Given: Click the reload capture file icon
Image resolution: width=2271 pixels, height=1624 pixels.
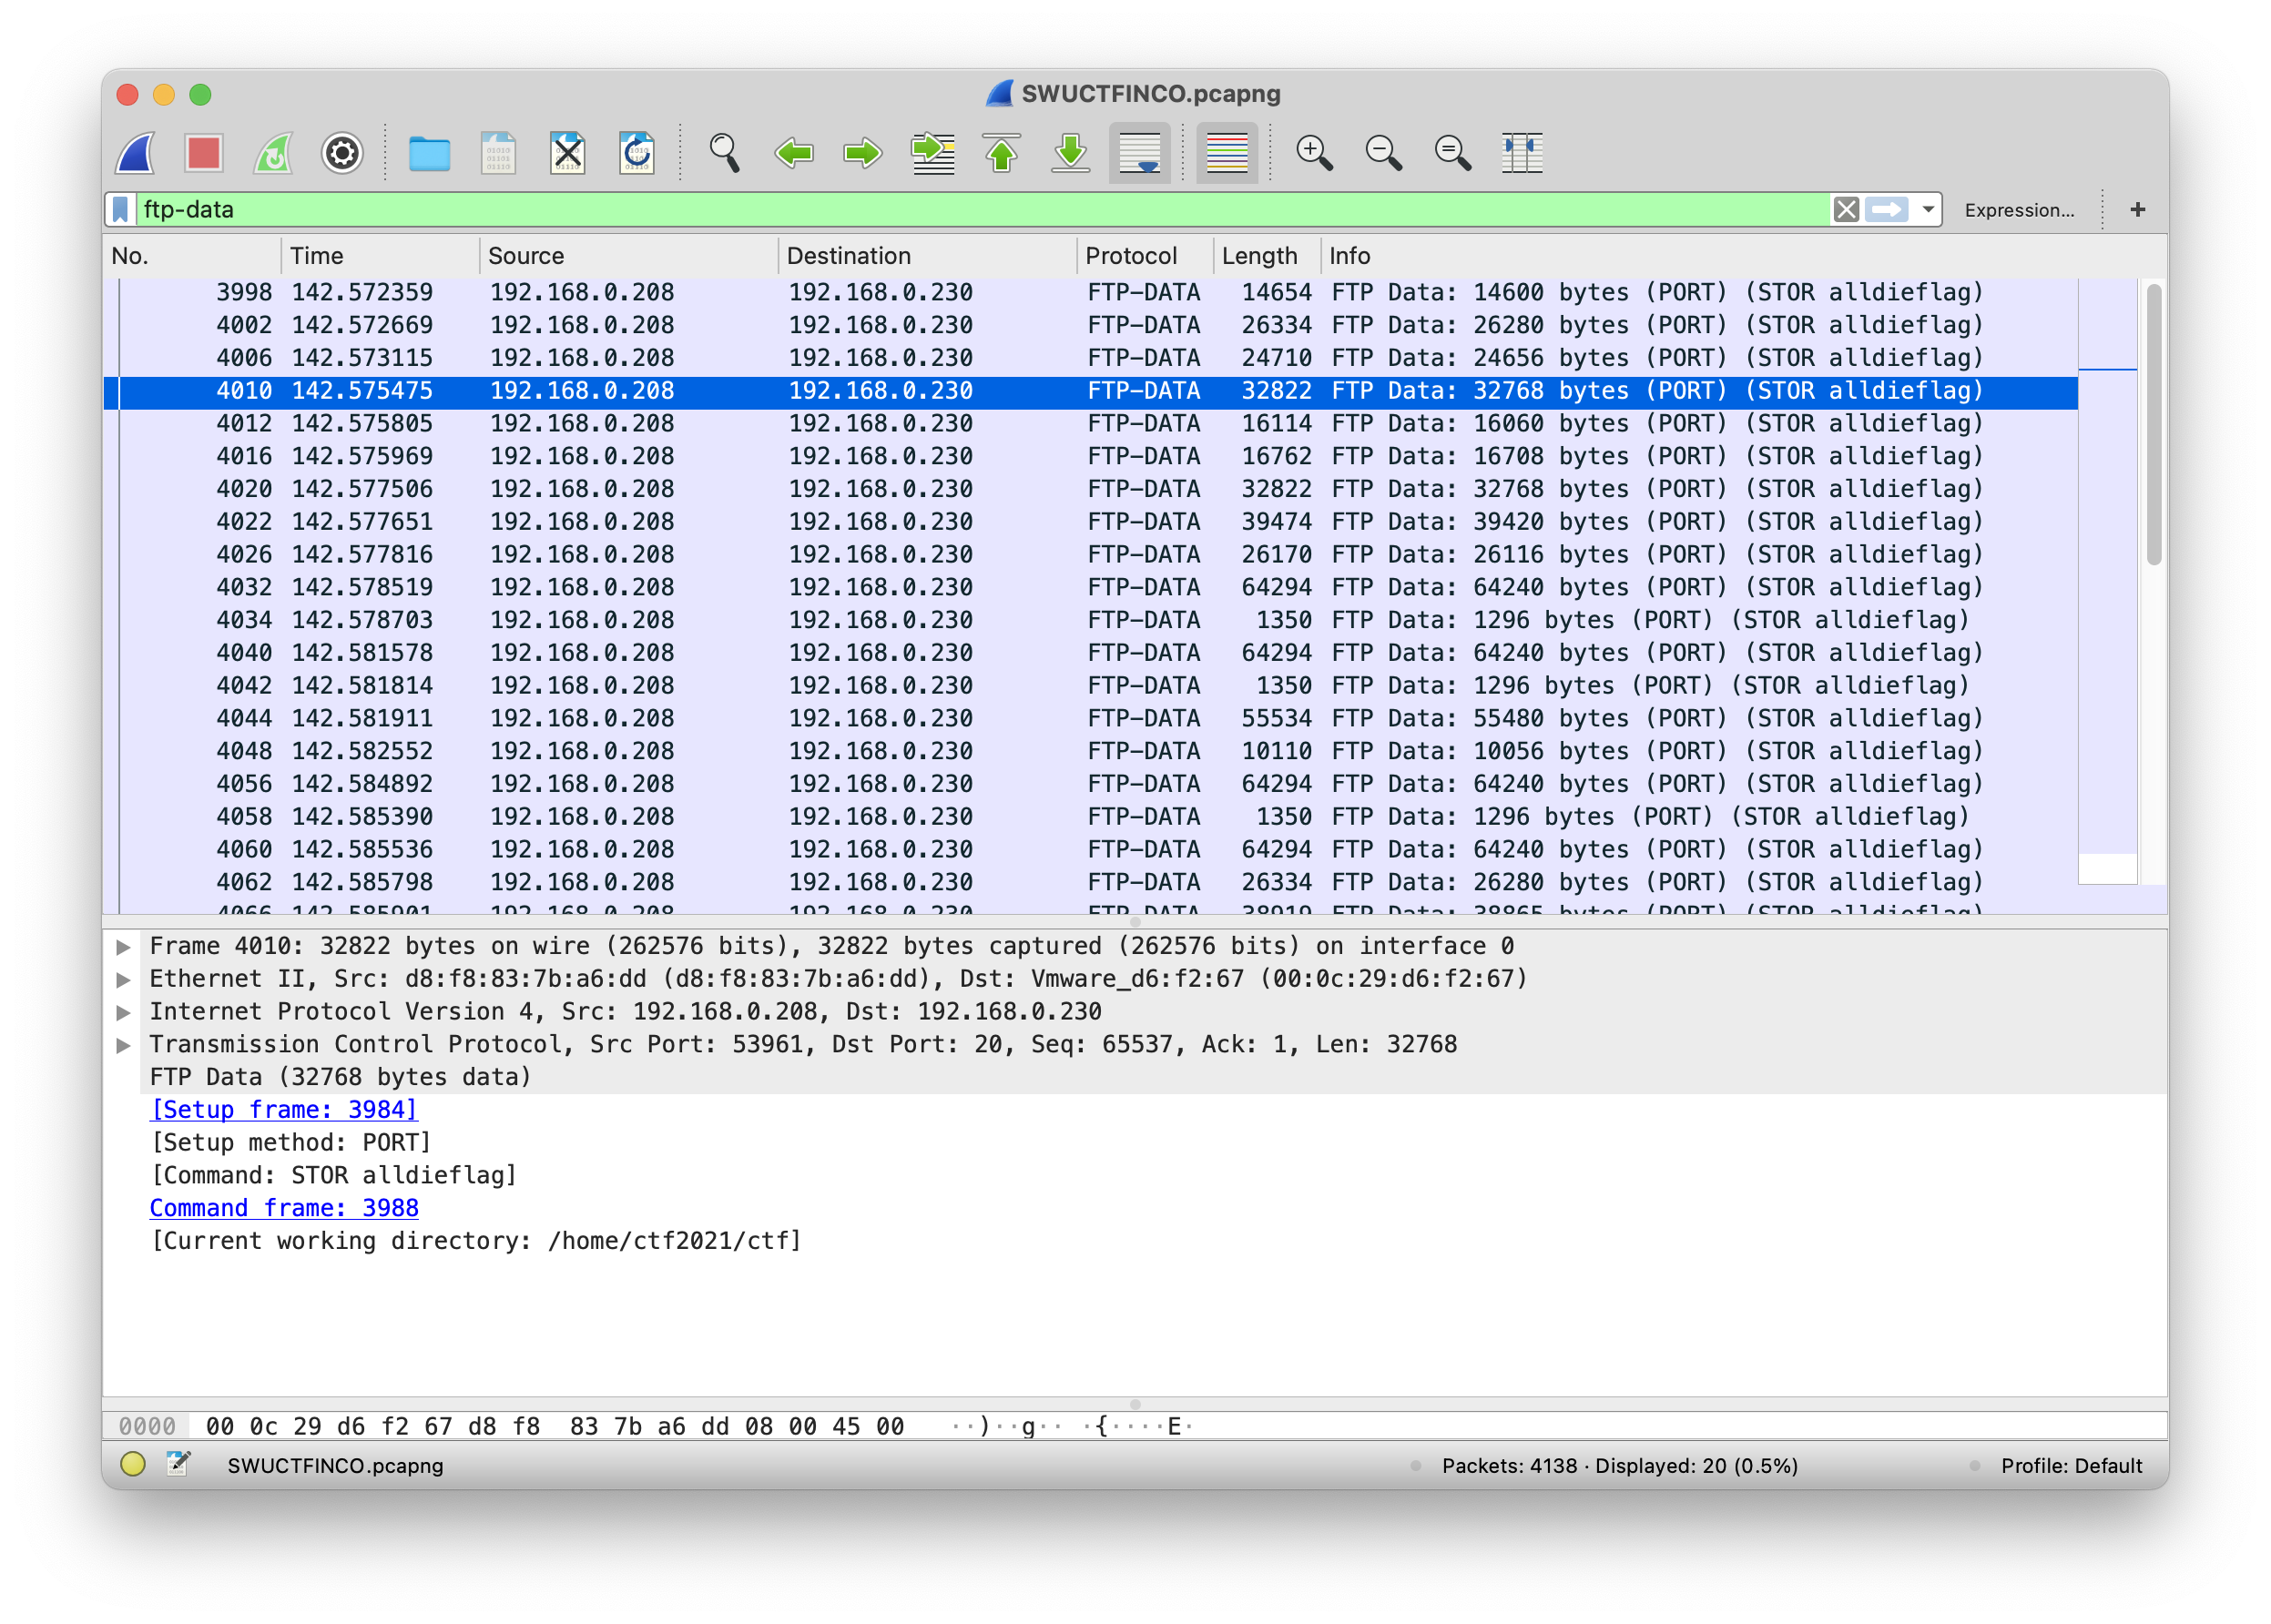Looking at the screenshot, I should coord(636,154).
